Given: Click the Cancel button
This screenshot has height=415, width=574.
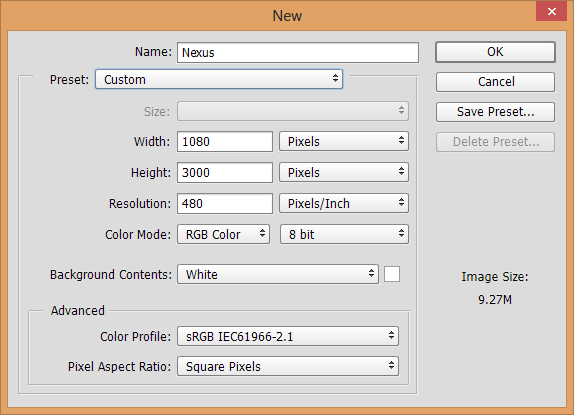Looking at the screenshot, I should click(x=495, y=82).
